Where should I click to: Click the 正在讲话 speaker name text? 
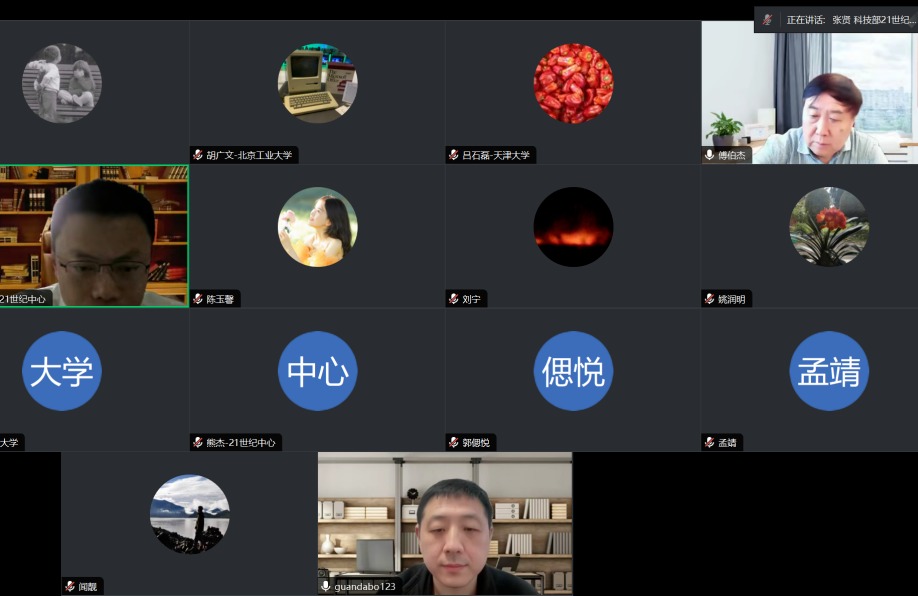pyautogui.click(x=850, y=19)
